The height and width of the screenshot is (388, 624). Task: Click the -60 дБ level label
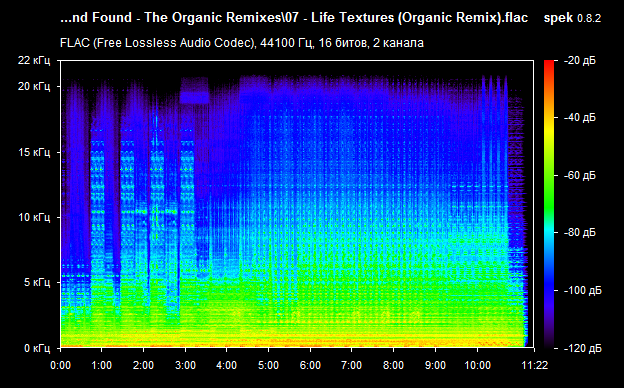pyautogui.click(x=580, y=175)
